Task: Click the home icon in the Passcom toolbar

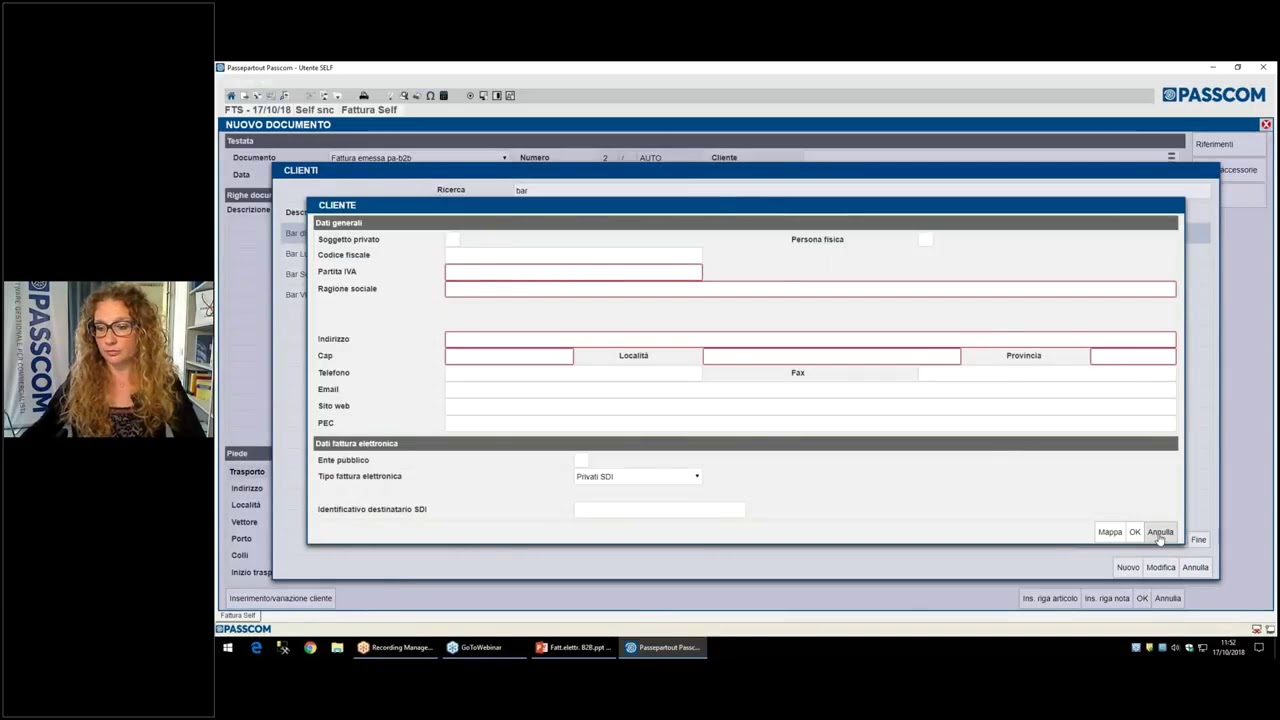Action: click(x=230, y=96)
